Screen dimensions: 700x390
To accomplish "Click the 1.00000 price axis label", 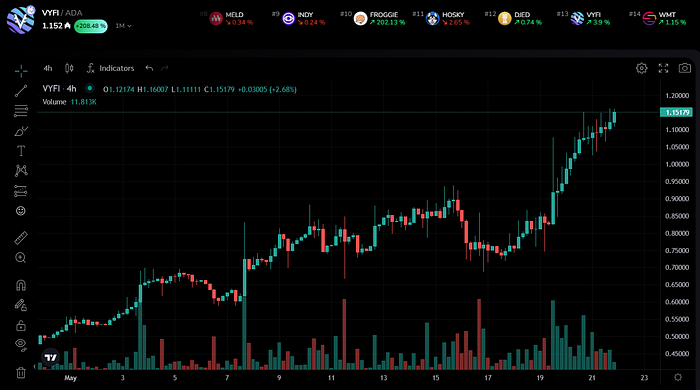I will [x=677, y=164].
